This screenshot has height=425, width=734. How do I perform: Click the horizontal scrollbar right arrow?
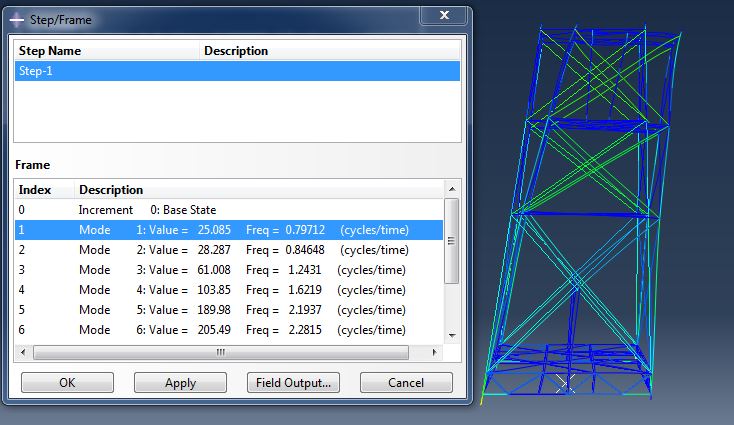tap(434, 352)
